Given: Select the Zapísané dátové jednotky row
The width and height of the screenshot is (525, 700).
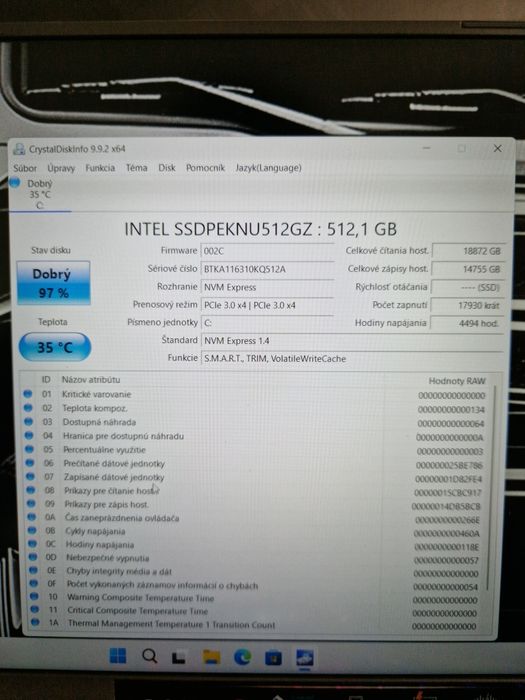Looking at the screenshot, I should click(254, 478).
